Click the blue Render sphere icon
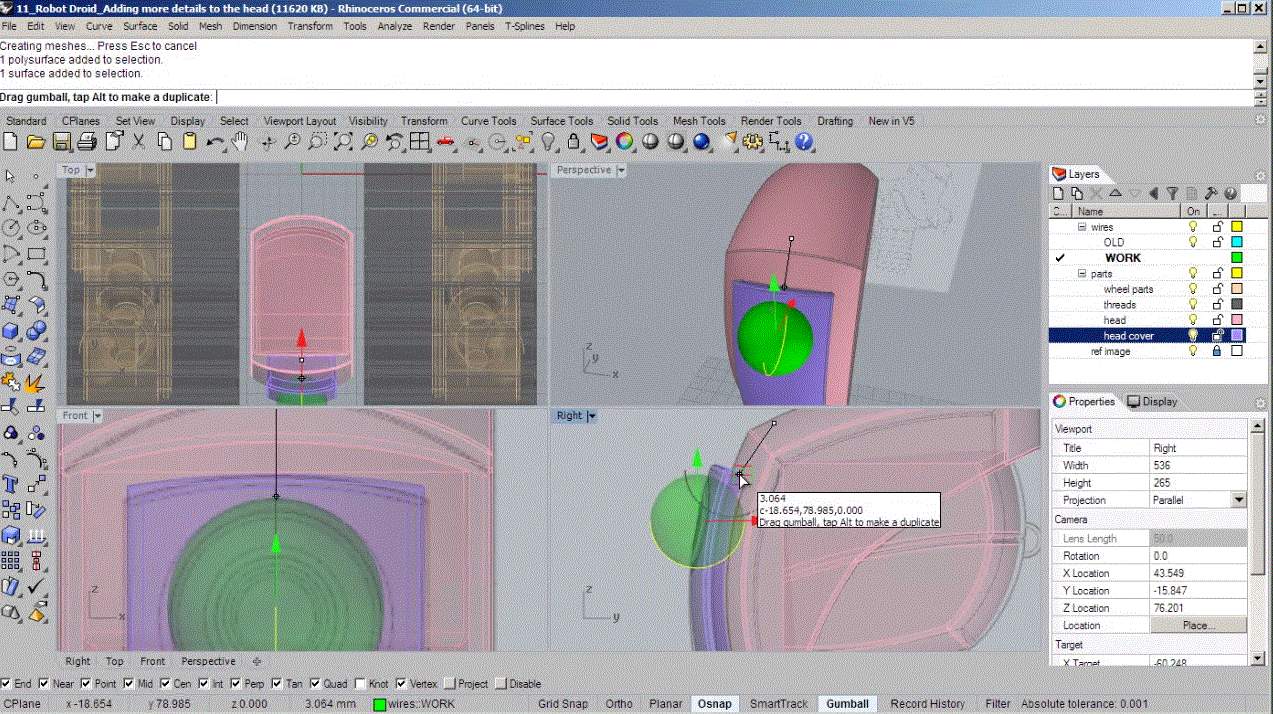 [x=702, y=142]
